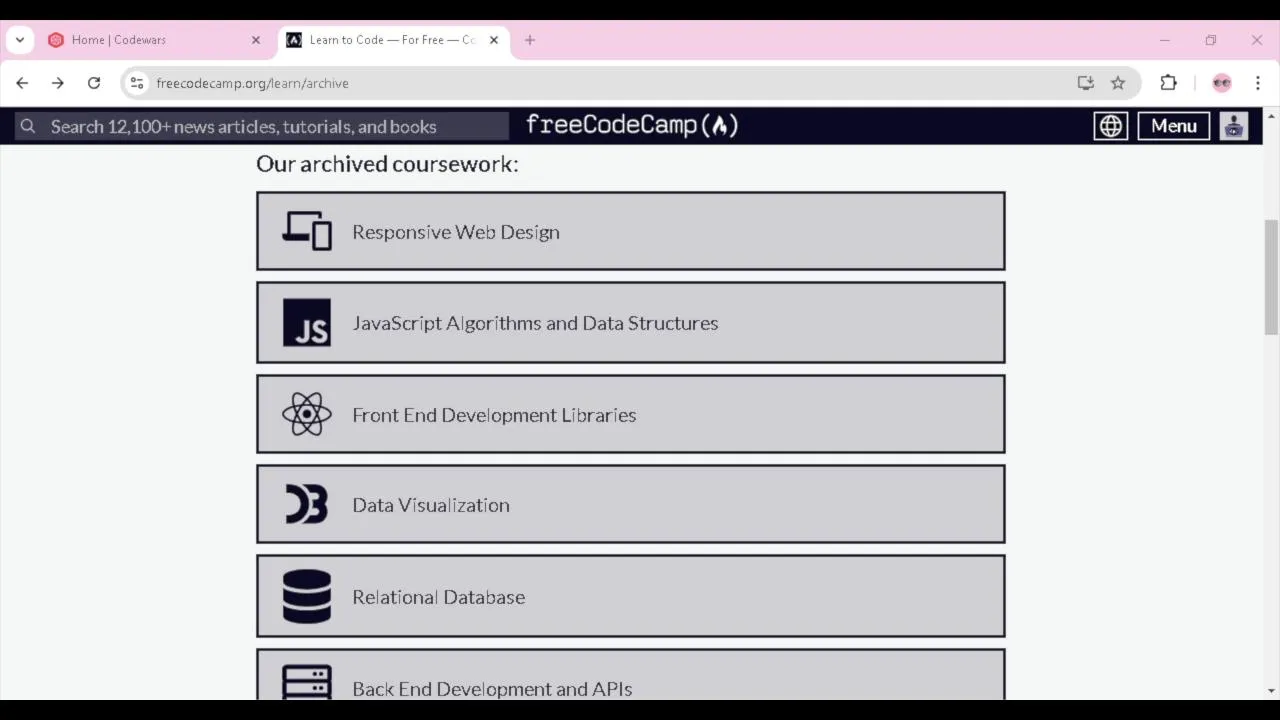
Task: Open the user avatar profile icon
Action: coord(1233,126)
